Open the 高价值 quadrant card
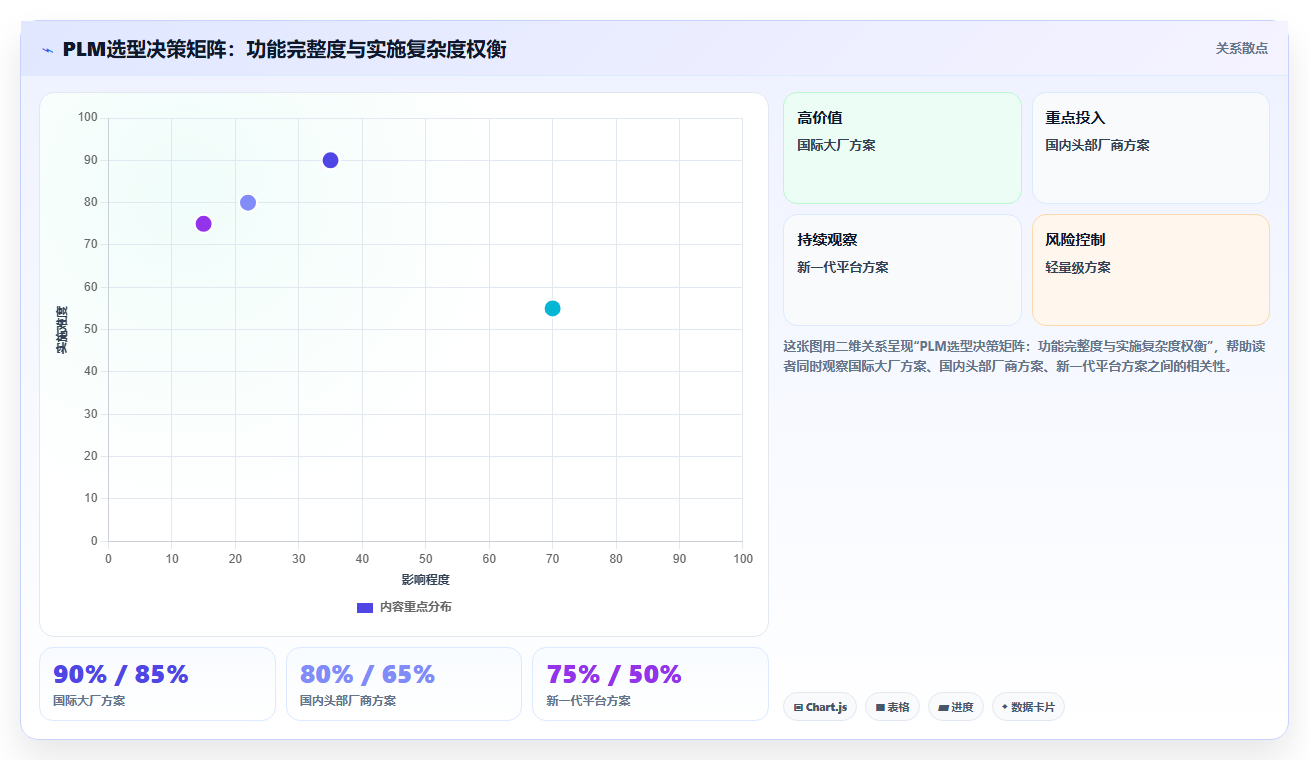The height and width of the screenshot is (760, 1309). click(x=902, y=148)
